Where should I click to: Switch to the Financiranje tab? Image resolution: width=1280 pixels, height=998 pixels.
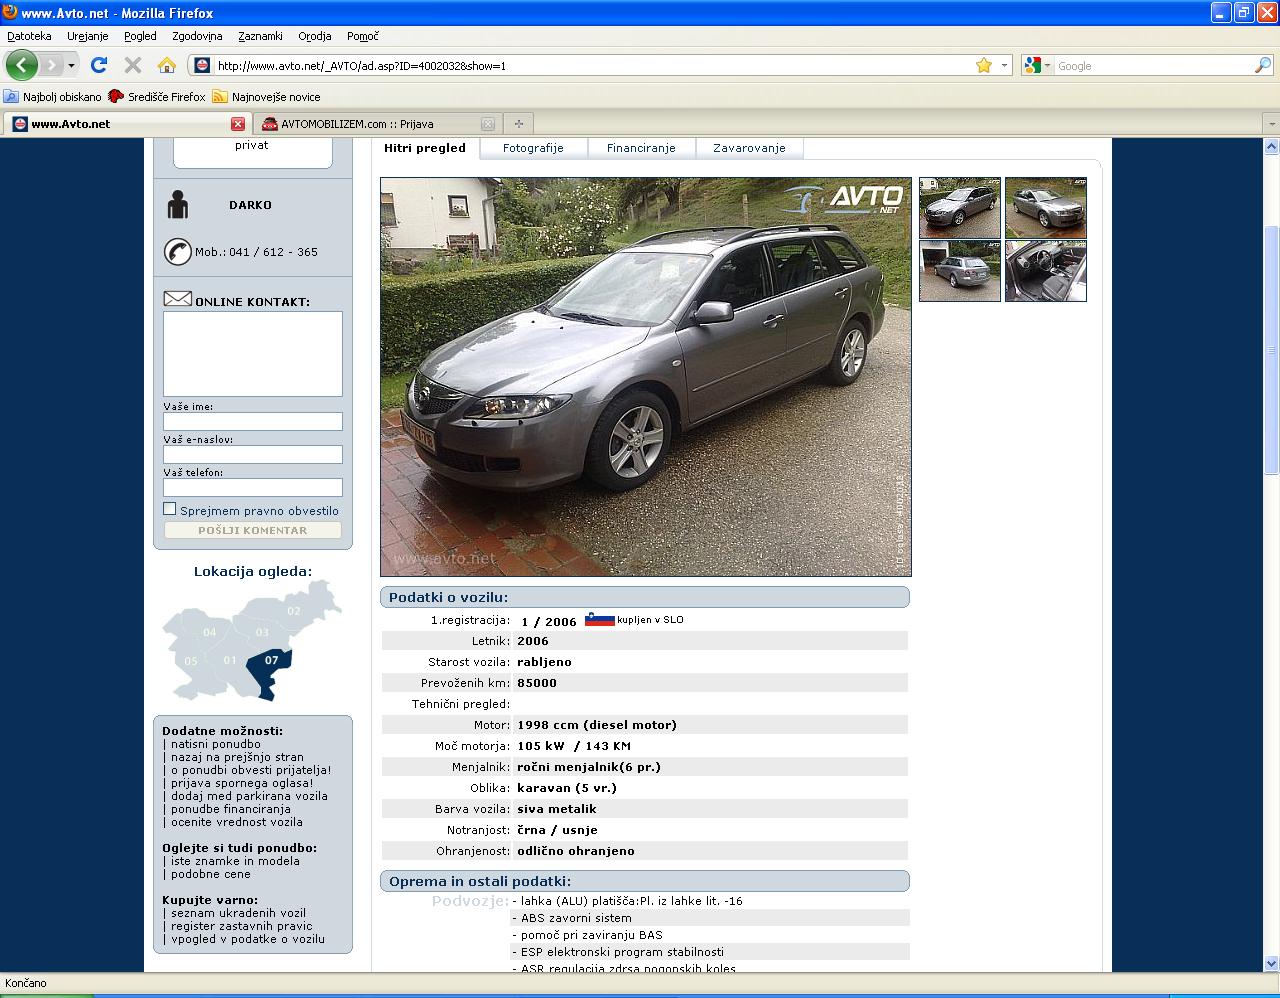pyautogui.click(x=641, y=148)
